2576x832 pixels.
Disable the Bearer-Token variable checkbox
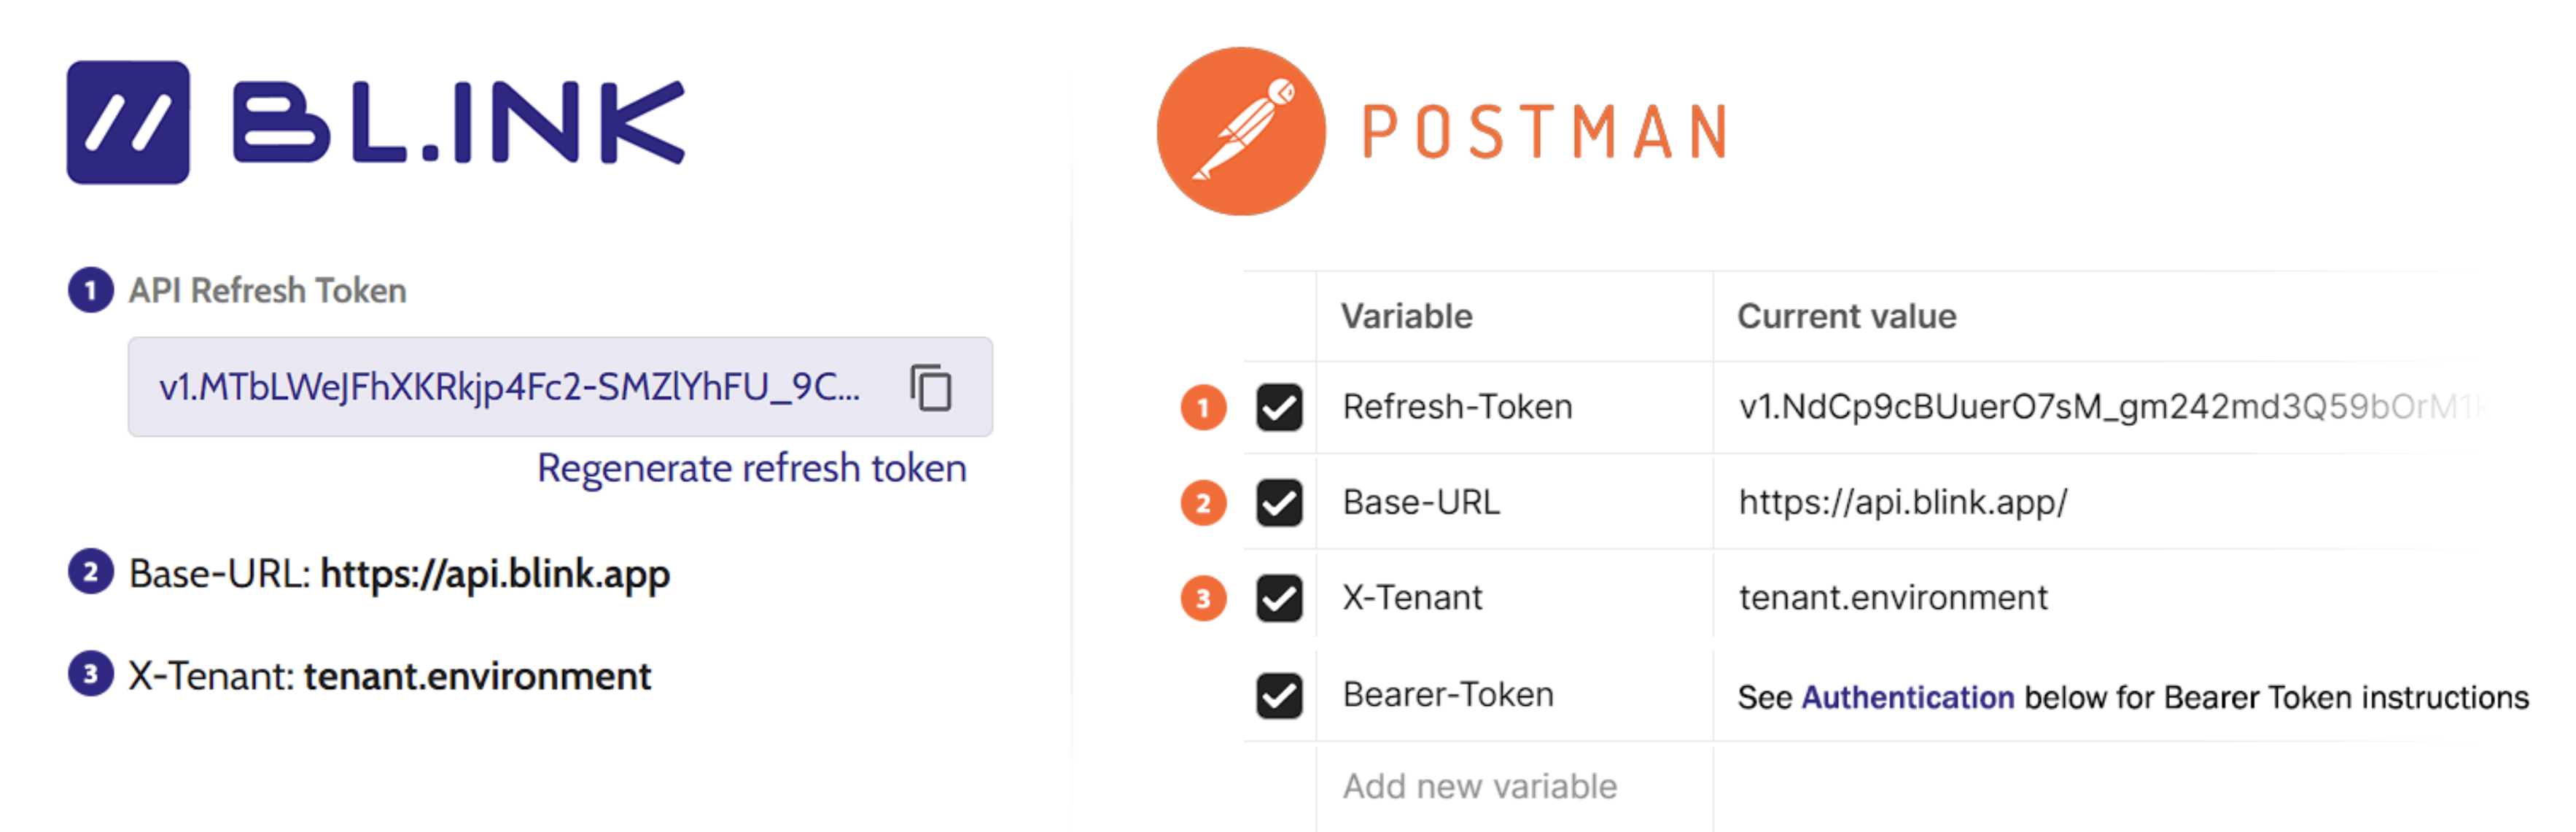1279,695
